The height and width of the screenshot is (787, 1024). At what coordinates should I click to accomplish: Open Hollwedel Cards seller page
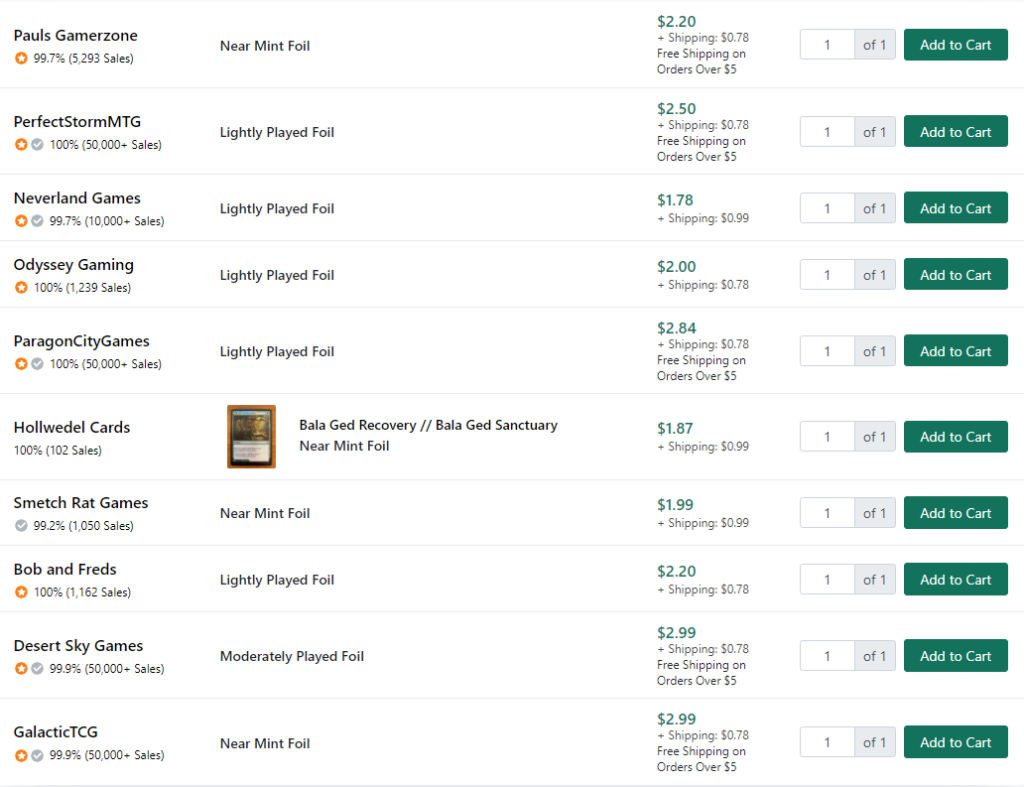[72, 427]
